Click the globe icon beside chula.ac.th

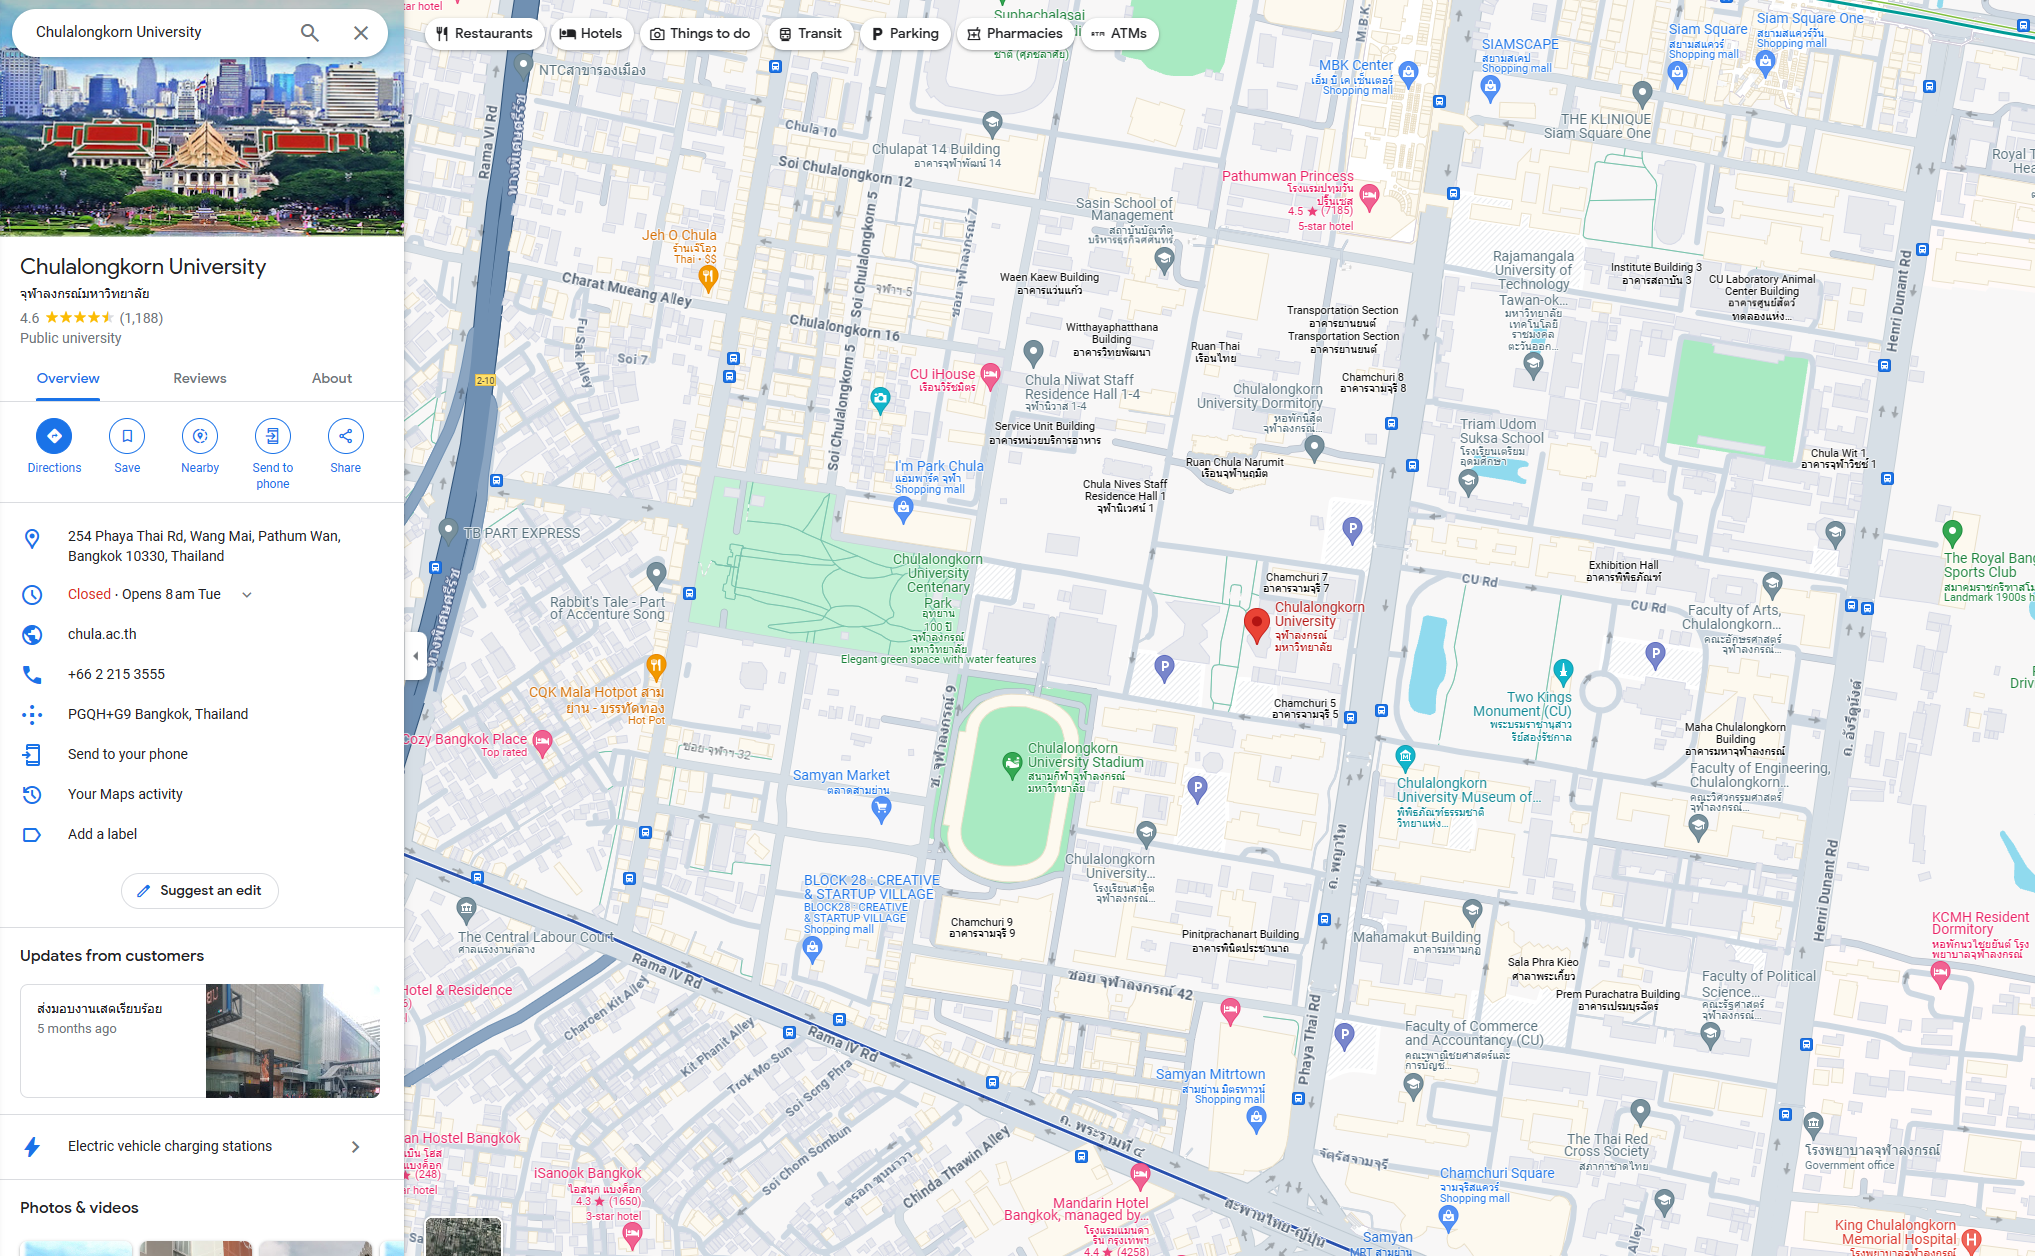pos(32,635)
